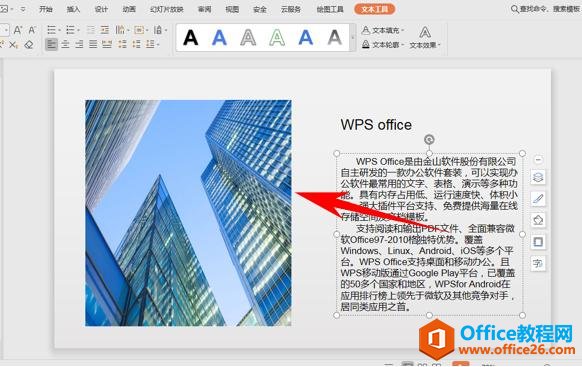Select the building photo on slide
The width and height of the screenshot is (582, 367).
click(x=188, y=213)
